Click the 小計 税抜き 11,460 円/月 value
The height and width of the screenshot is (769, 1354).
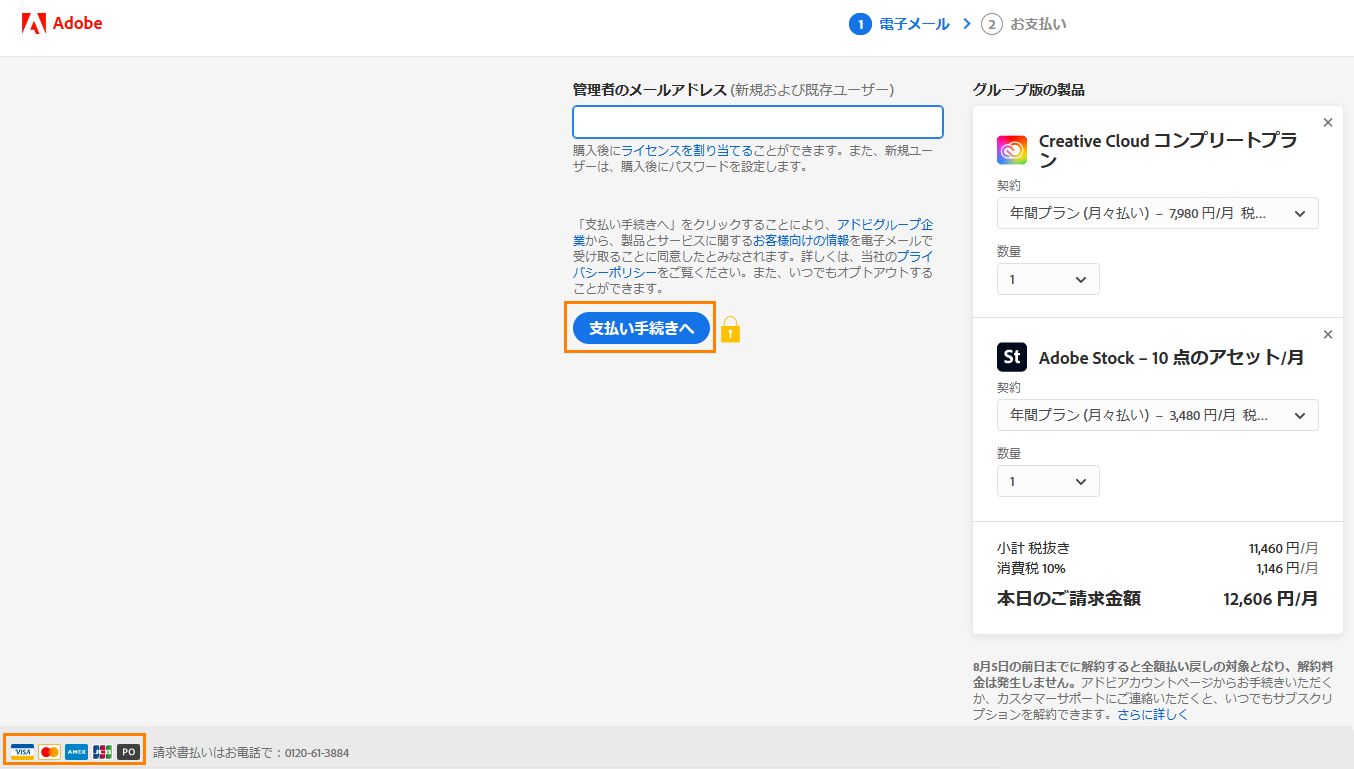click(1283, 548)
